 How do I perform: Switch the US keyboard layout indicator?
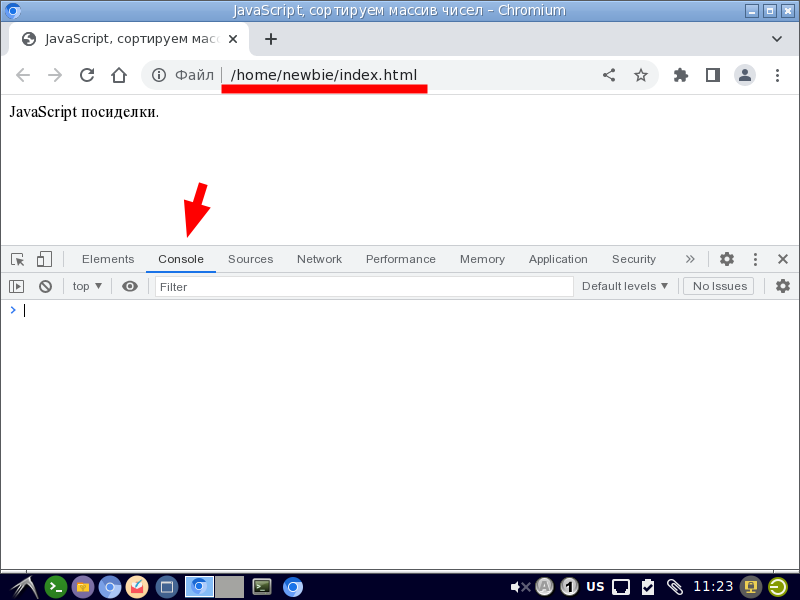coord(595,587)
